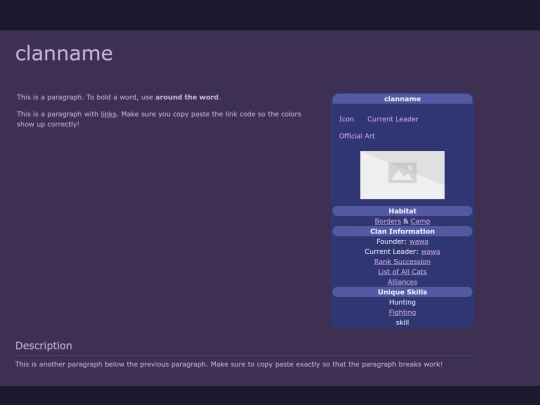540x405 pixels.
Task: Click the Habitat section header bar
Action: coord(402,211)
